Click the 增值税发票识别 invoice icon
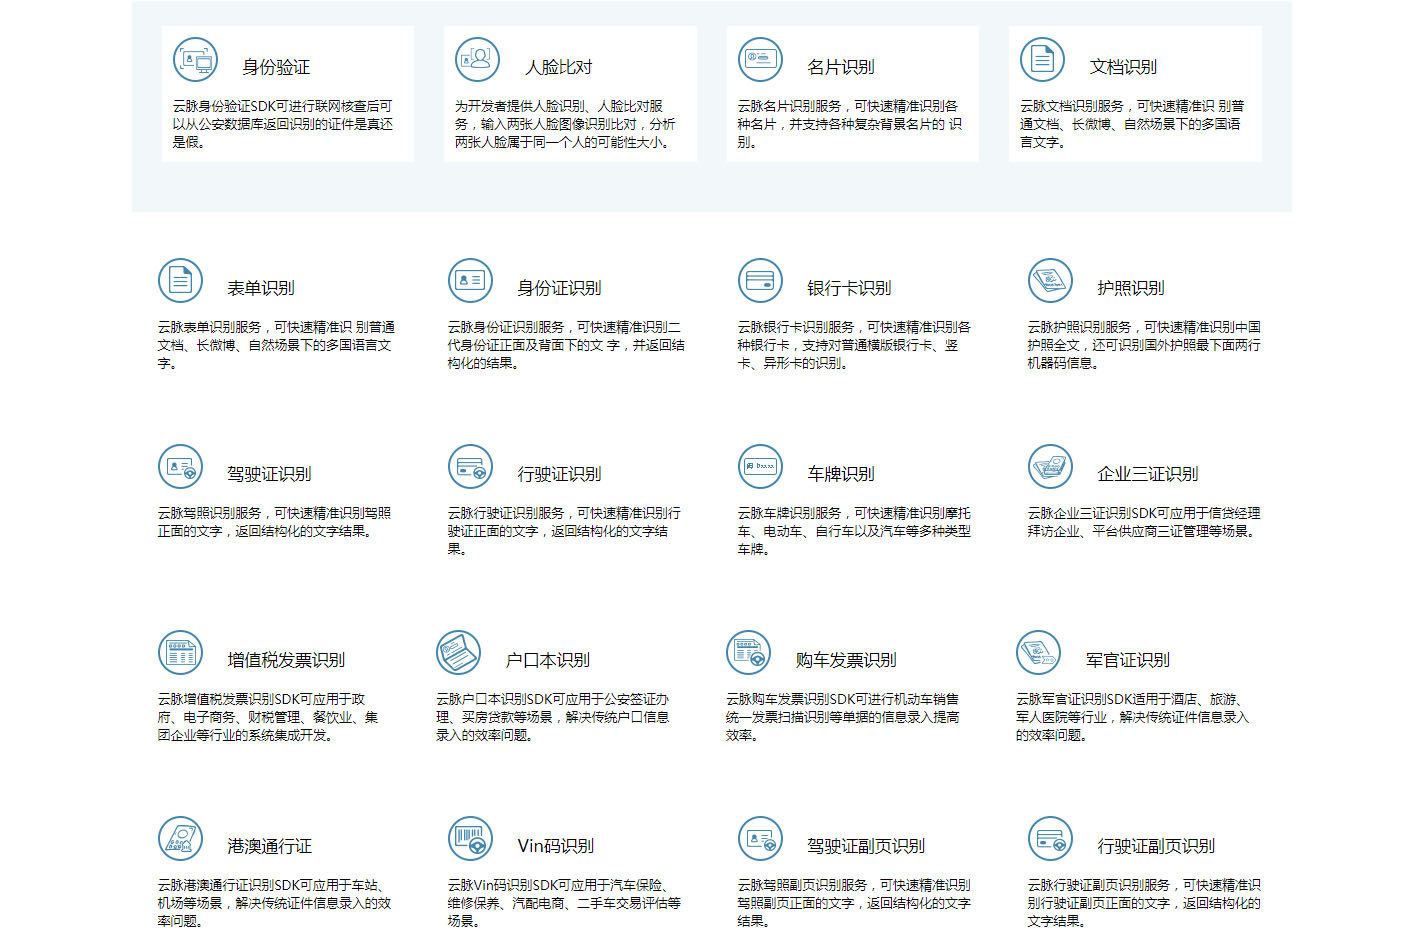 (x=180, y=652)
